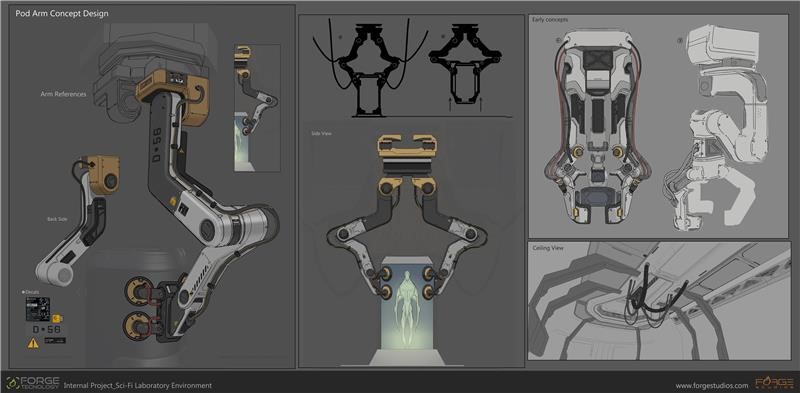Viewport: 800px width, 393px height.
Task: Click the small black label strip decal
Action: pos(55,340)
